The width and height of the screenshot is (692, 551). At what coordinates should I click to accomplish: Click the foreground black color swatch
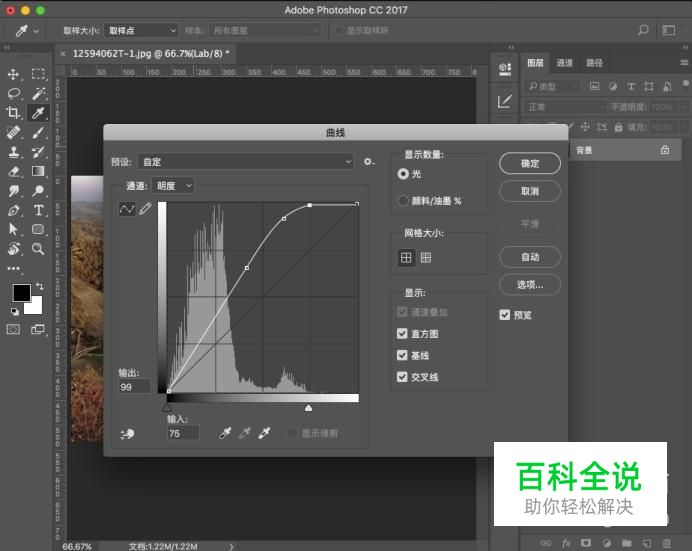[20, 291]
